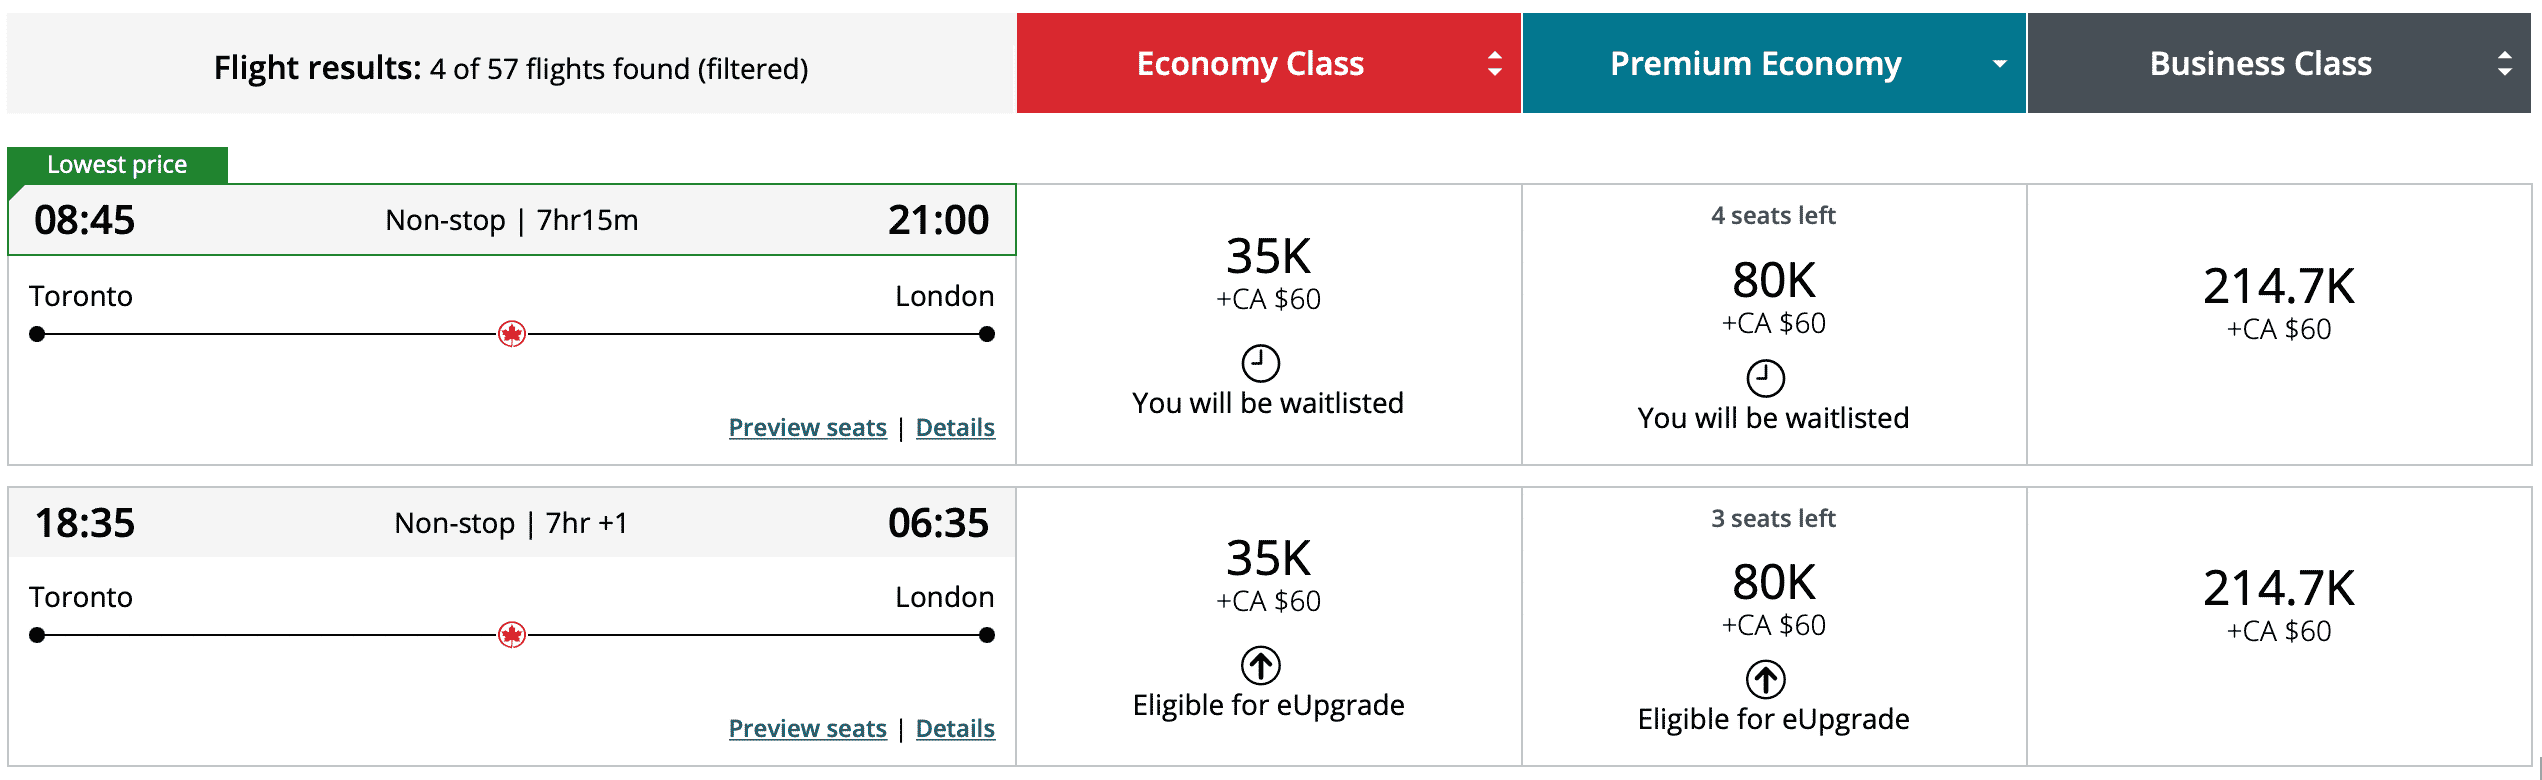This screenshot has height=780, width=2542.
Task: Click the Lowest price badge
Action: 117,165
